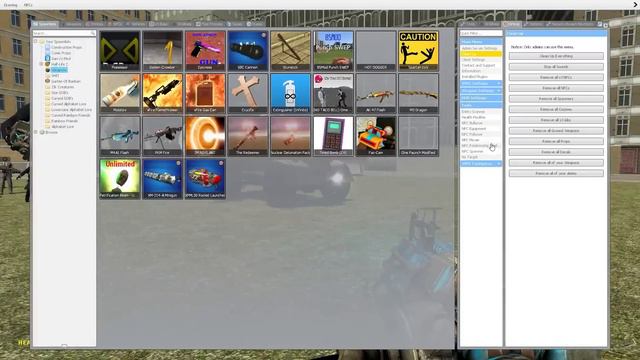Select the M249 Fire machine gun icon
Viewport: 640px width, 360px height.
tap(162, 136)
